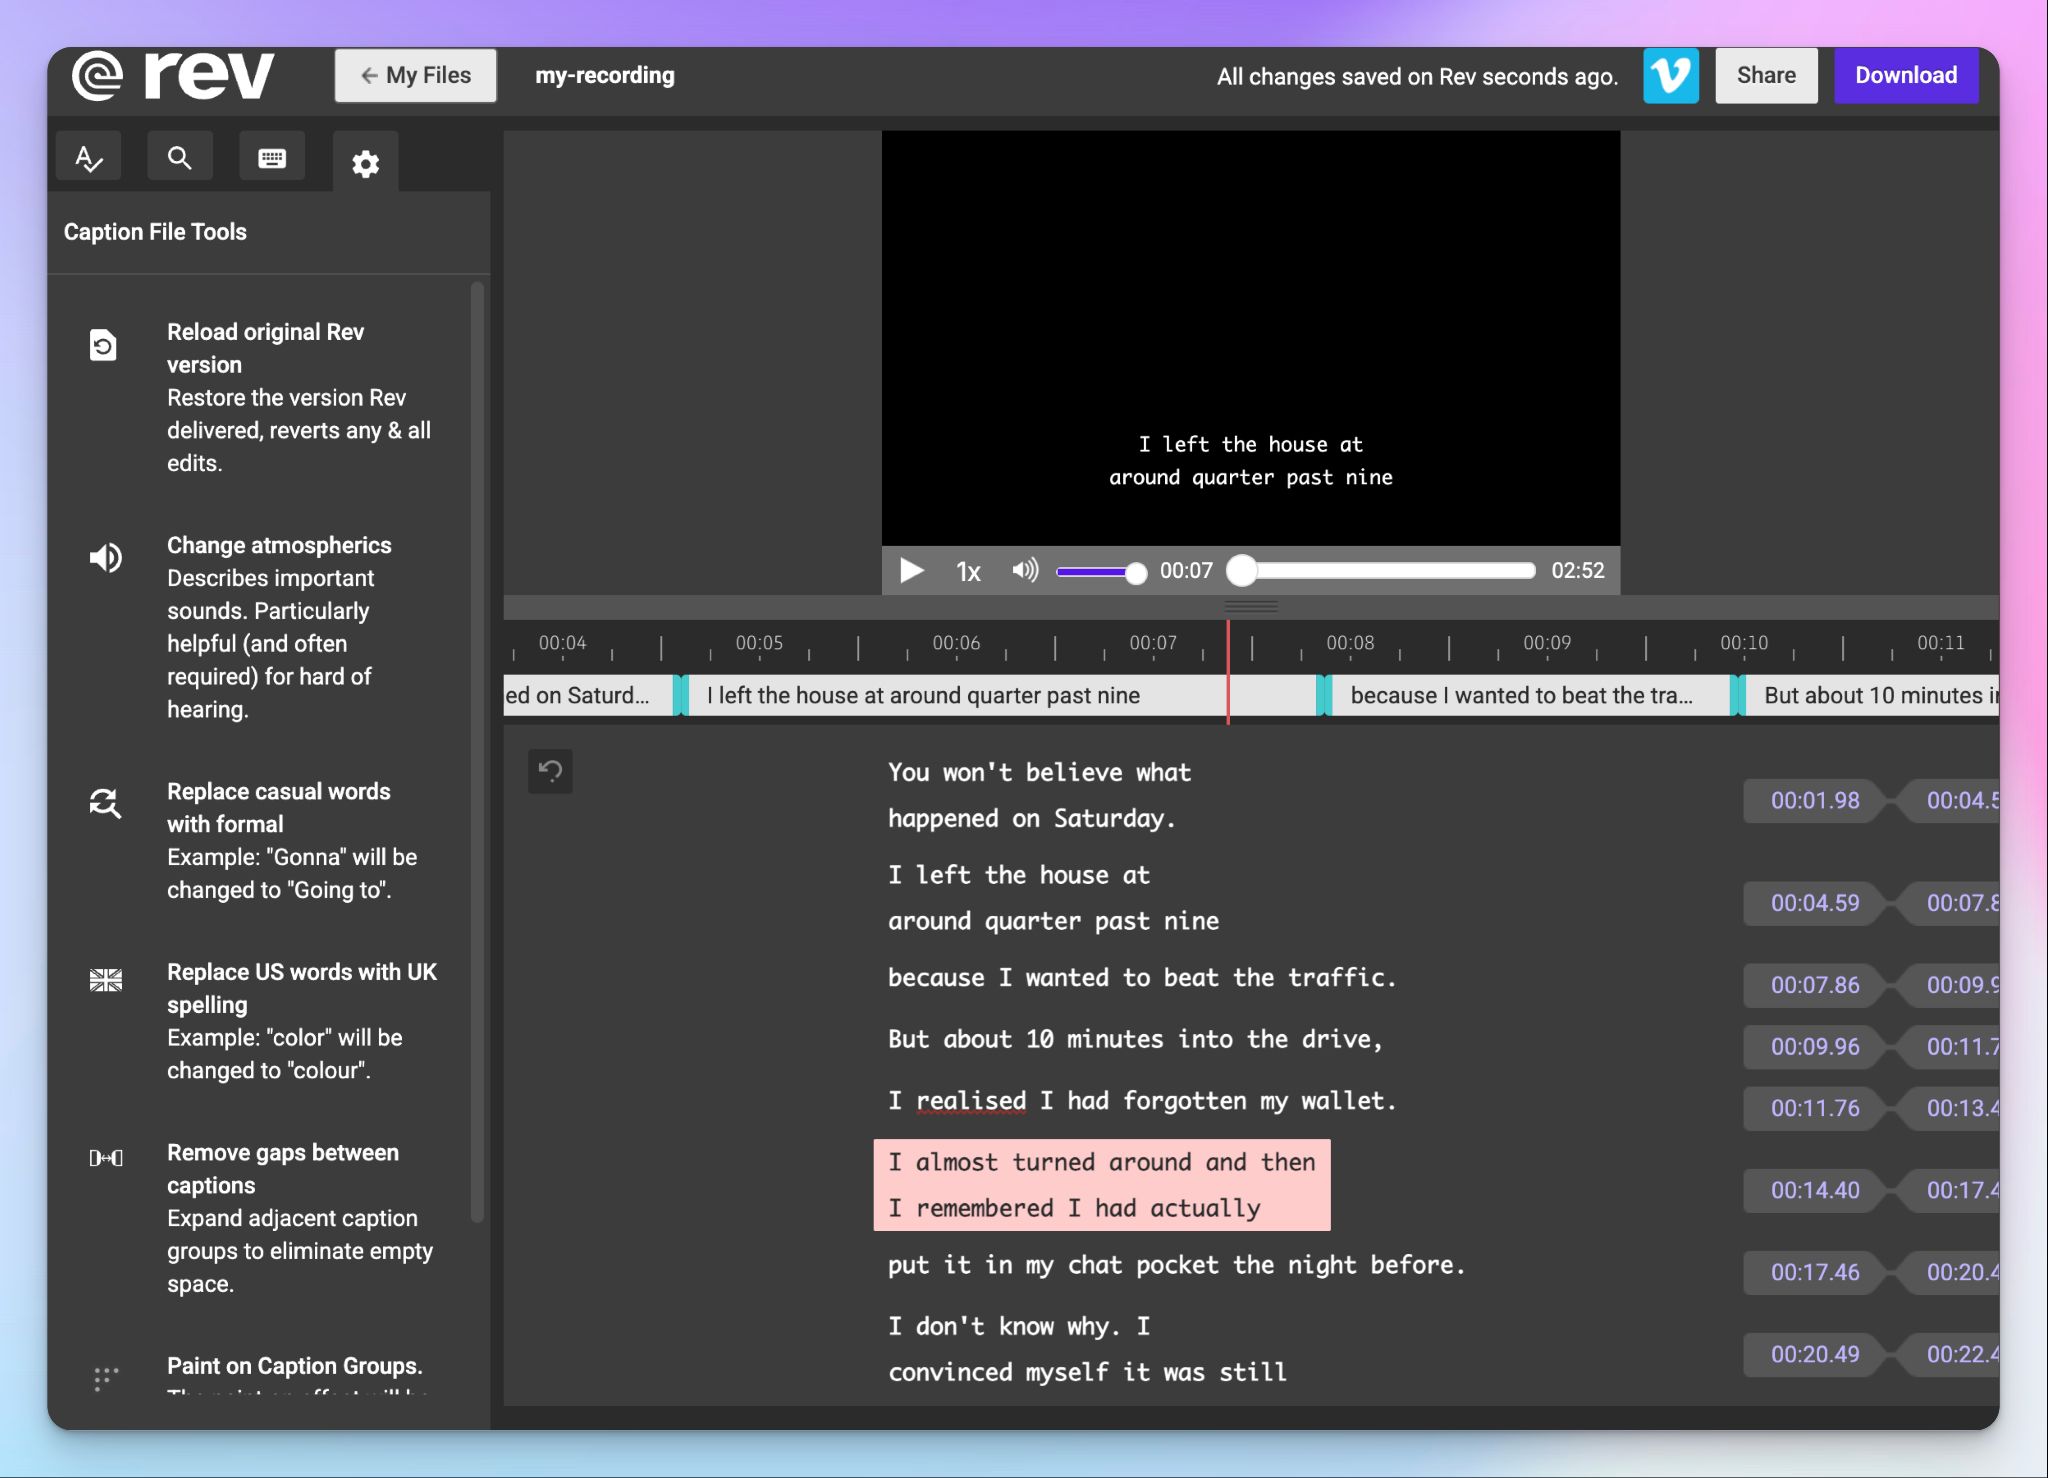Open the search and replace tab

pos(180,157)
